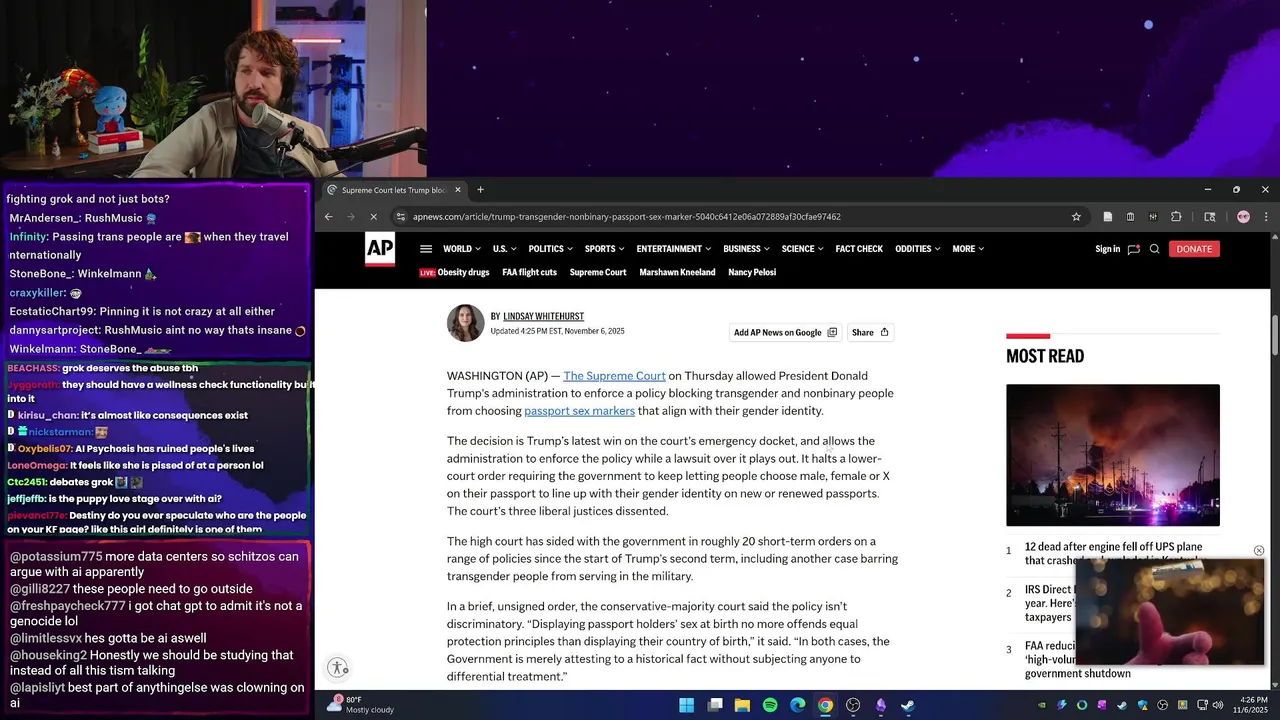Open Steam from the taskbar
This screenshot has height=720, width=1280.
click(908, 705)
